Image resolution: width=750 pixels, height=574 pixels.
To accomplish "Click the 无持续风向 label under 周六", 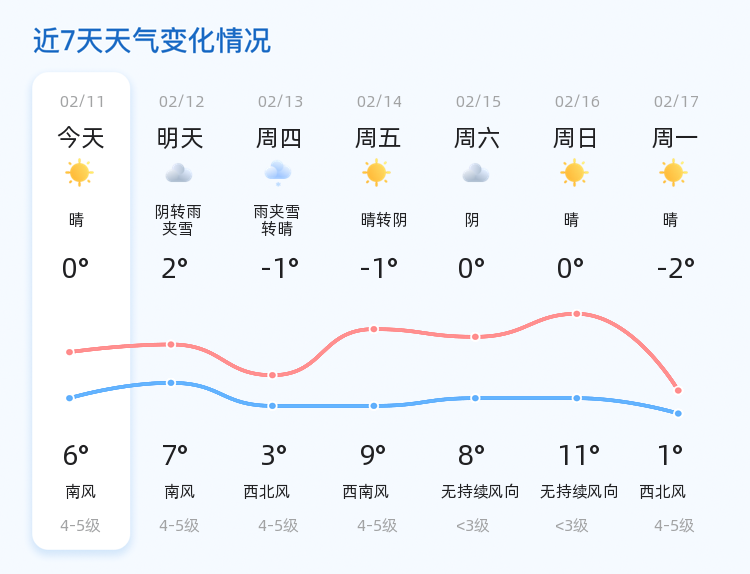I will [x=480, y=491].
